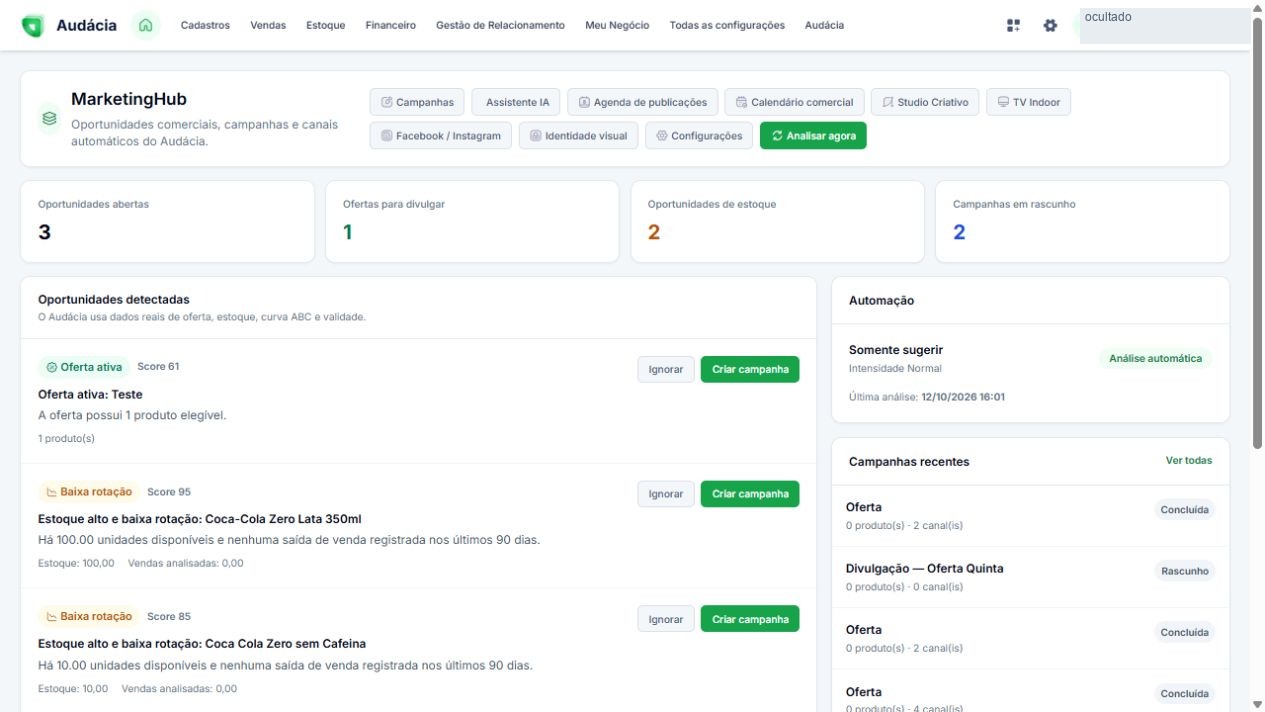Open Ver todas campaigns link
Image resolution: width=1265 pixels, height=712 pixels.
pyautogui.click(x=1189, y=460)
